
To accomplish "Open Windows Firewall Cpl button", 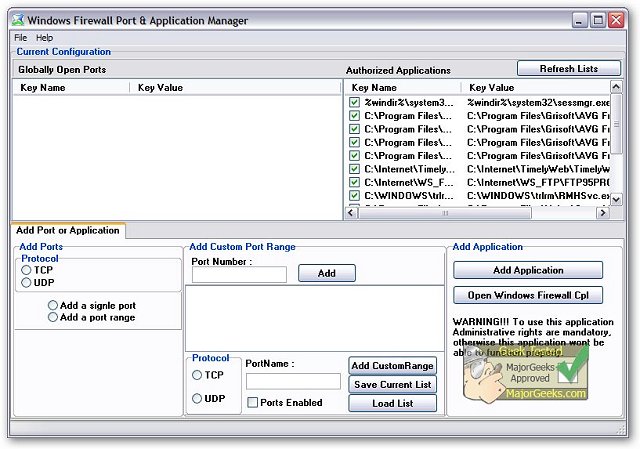I will 528,295.
